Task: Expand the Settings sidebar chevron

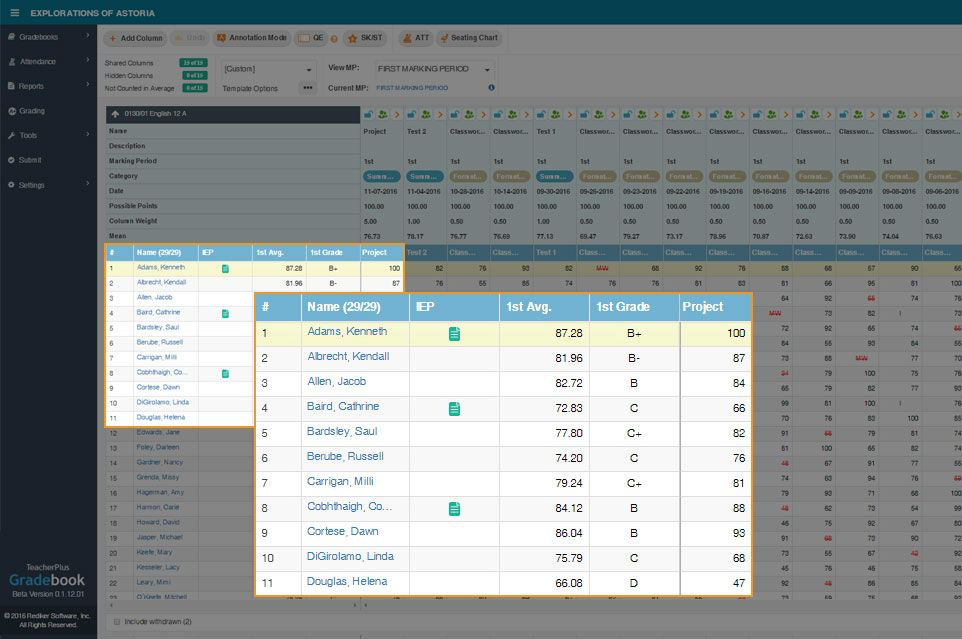Action: [88, 183]
